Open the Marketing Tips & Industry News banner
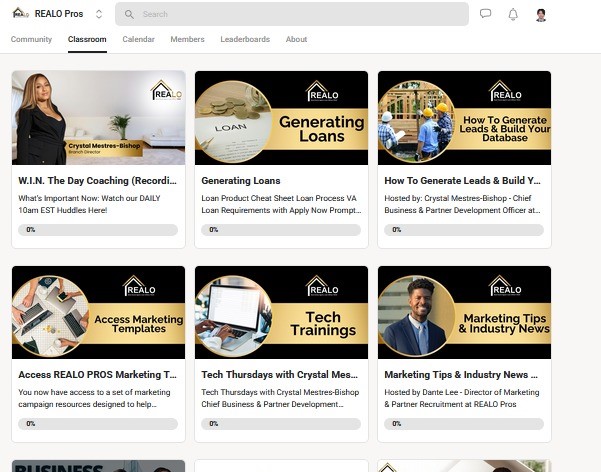This screenshot has width=601, height=472. (465, 312)
